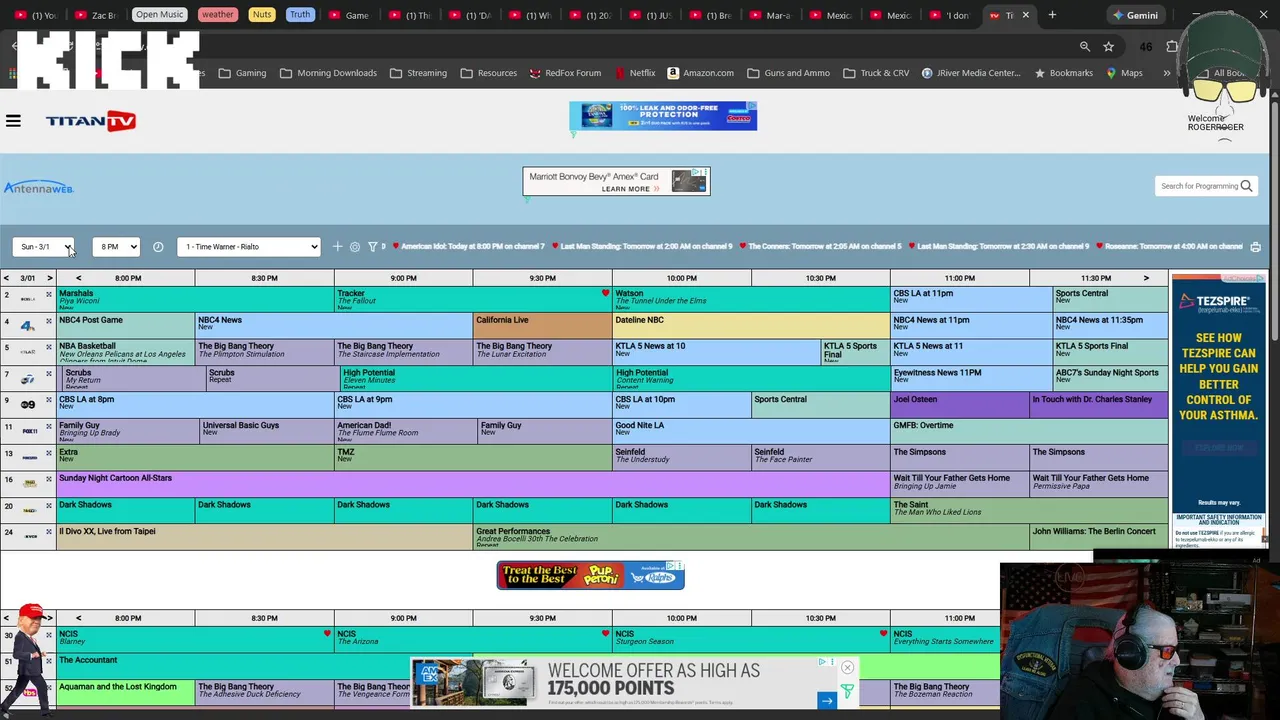Click the later-time arrow after 11:30 PM
The image size is (1280, 720).
tap(1146, 278)
